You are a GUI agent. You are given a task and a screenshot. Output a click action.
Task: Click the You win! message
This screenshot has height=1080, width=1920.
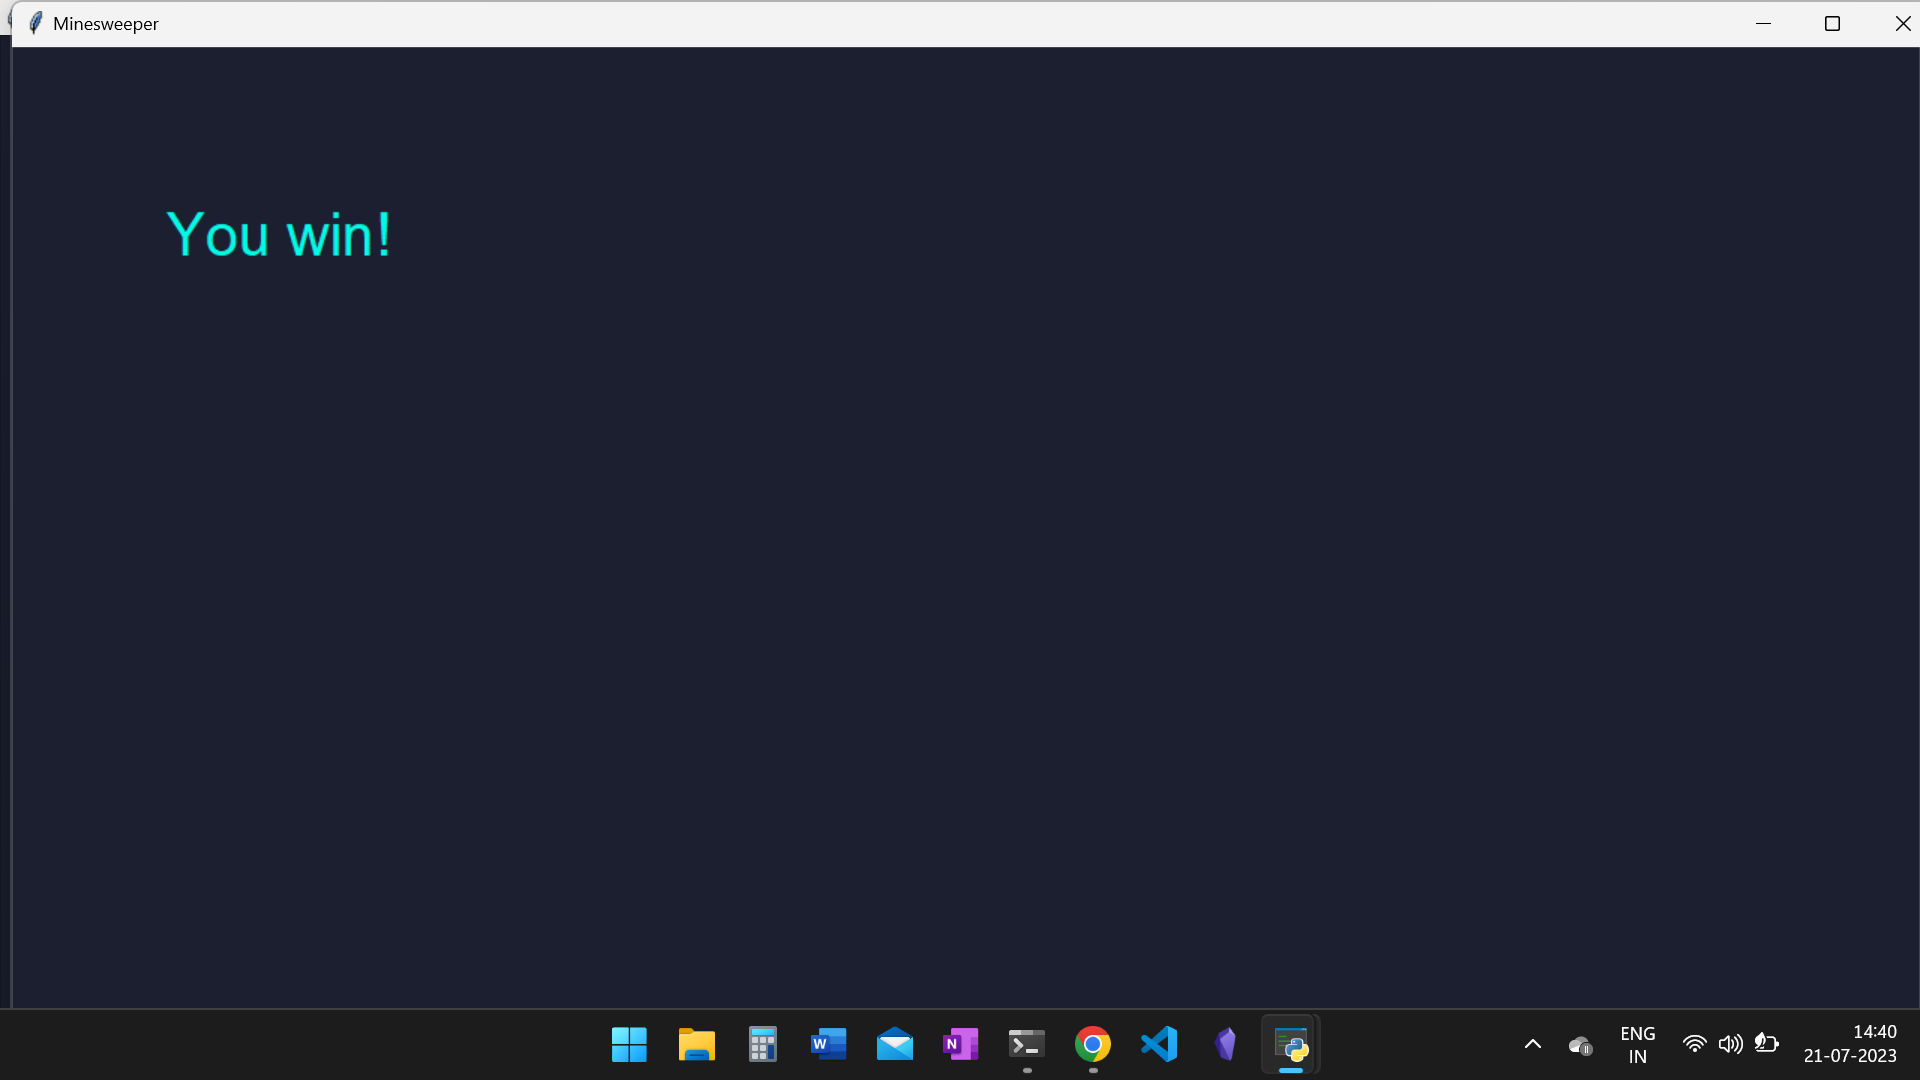(278, 234)
